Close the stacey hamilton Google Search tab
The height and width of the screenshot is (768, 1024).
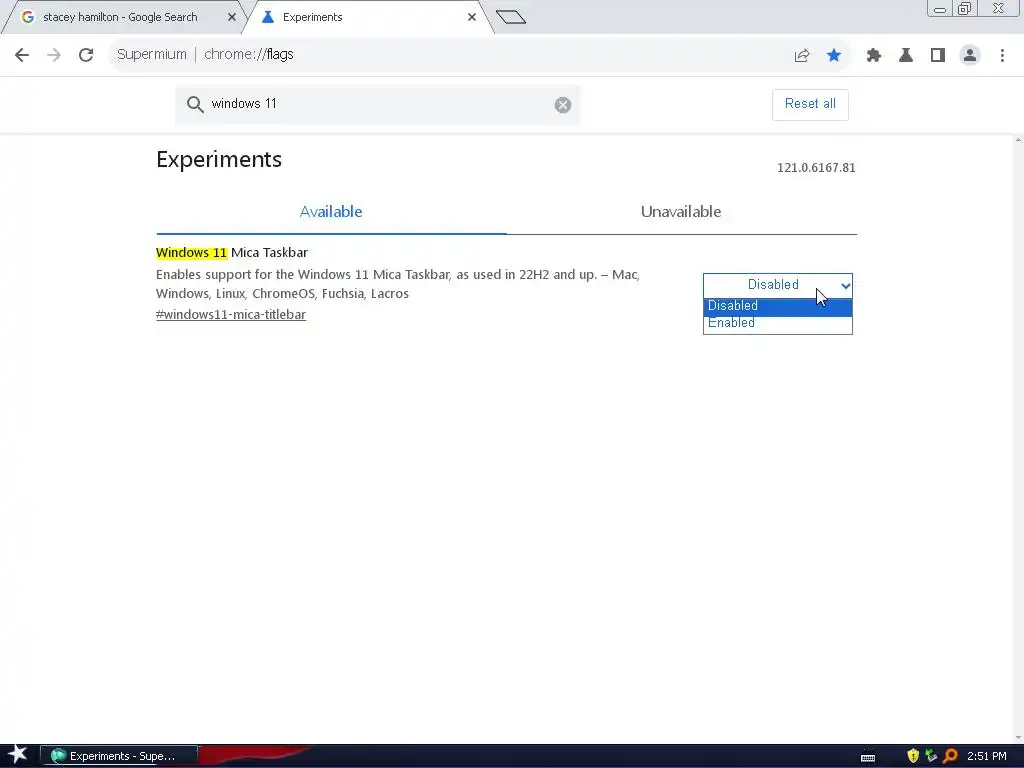[x=231, y=17]
